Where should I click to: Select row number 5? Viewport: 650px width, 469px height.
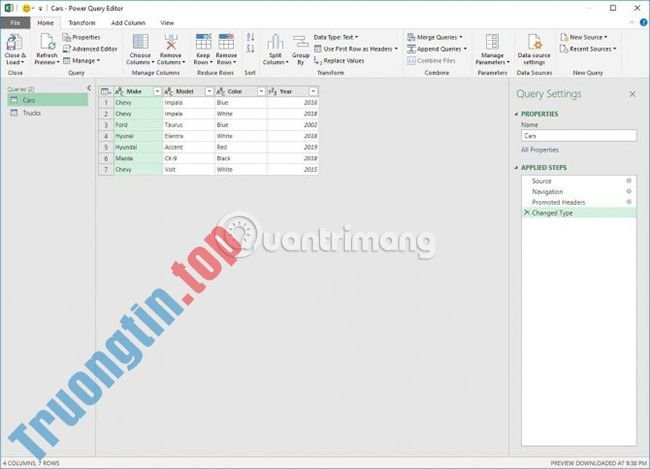tap(106, 147)
